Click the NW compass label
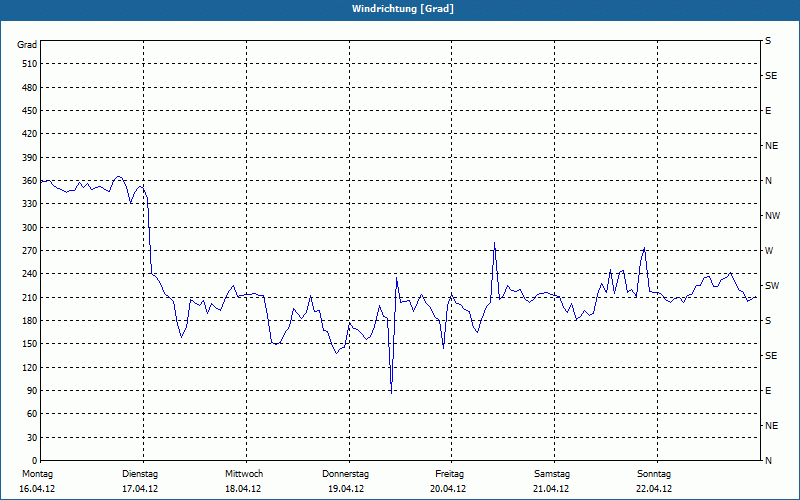 click(x=772, y=216)
